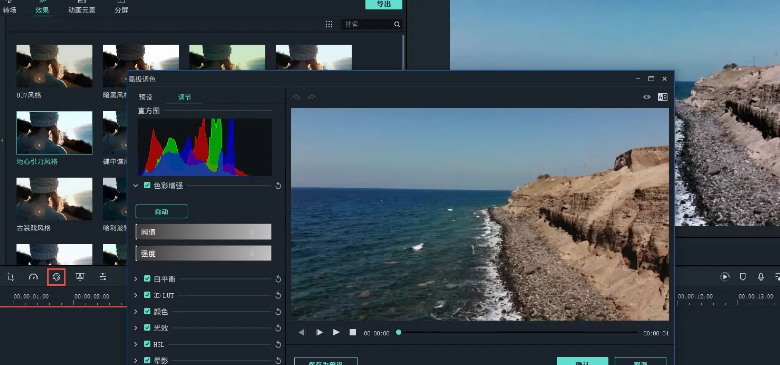Click the bottom-right outlined dialog button

pos(641,361)
